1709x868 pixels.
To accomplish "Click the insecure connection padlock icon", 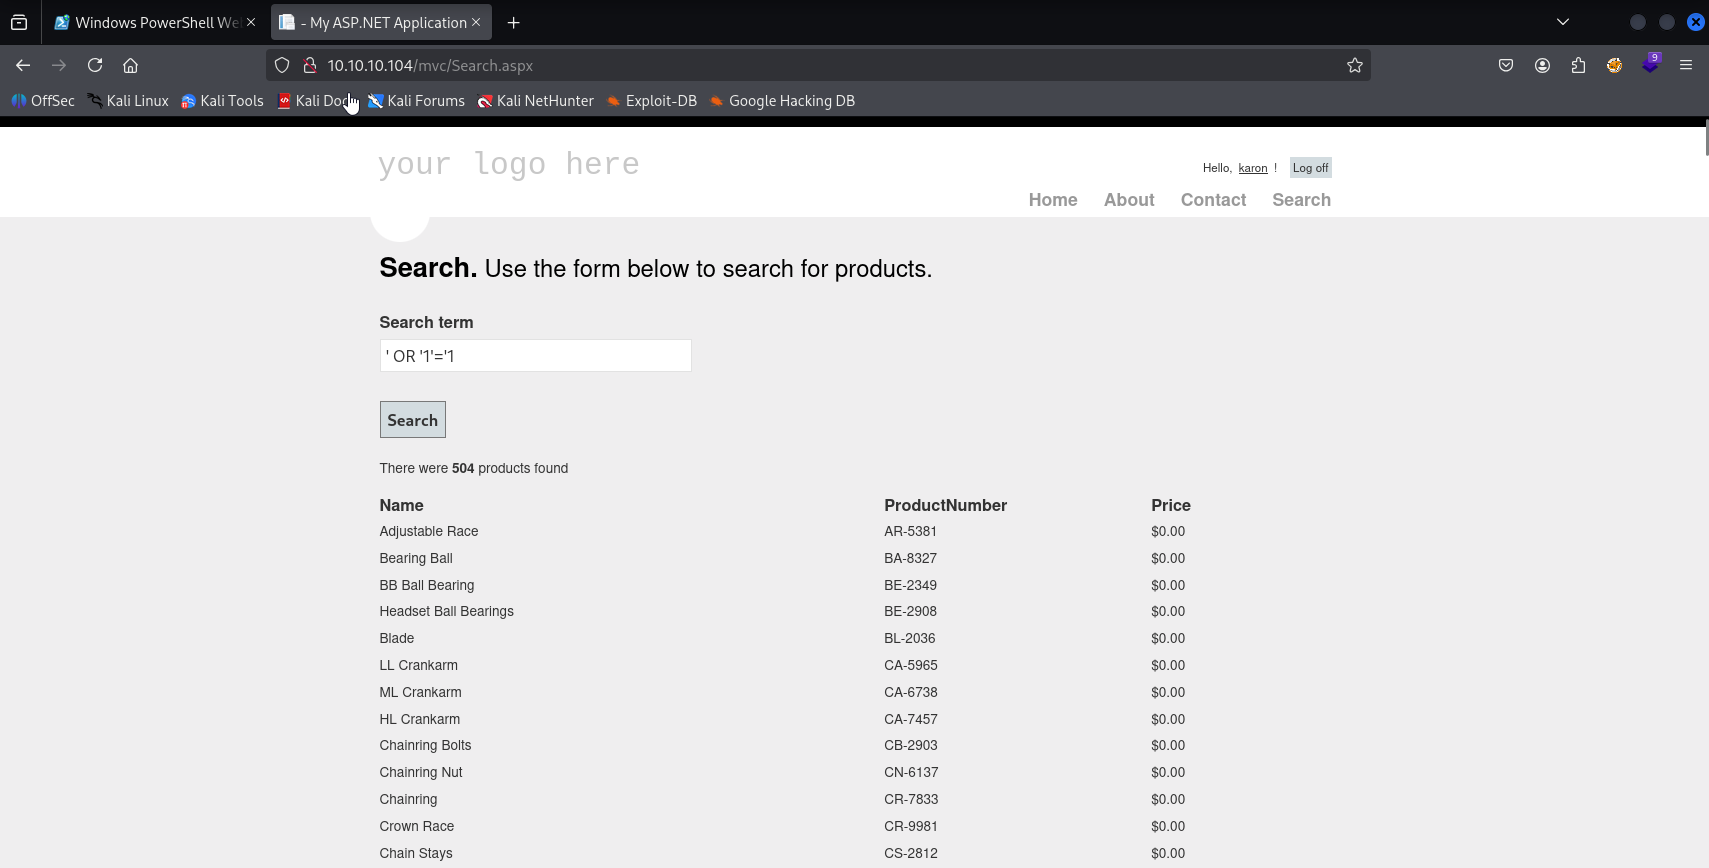I will [310, 65].
